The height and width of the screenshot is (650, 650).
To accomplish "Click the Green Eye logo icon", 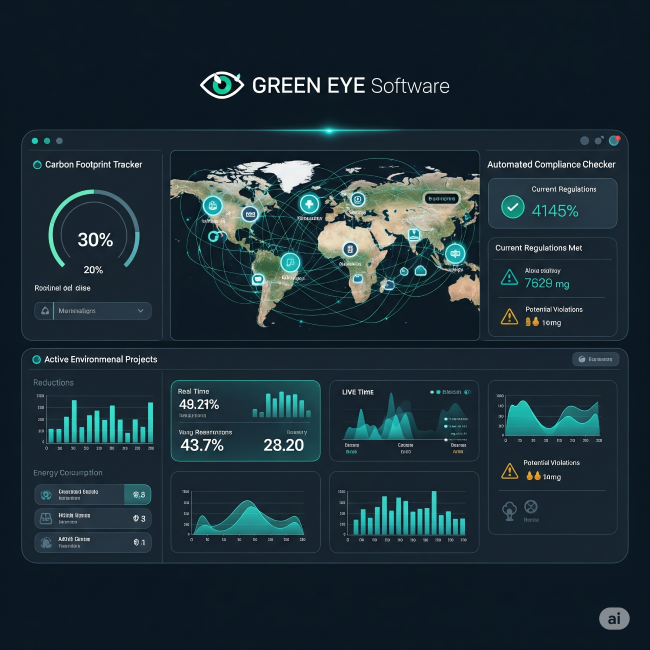I will [x=222, y=85].
